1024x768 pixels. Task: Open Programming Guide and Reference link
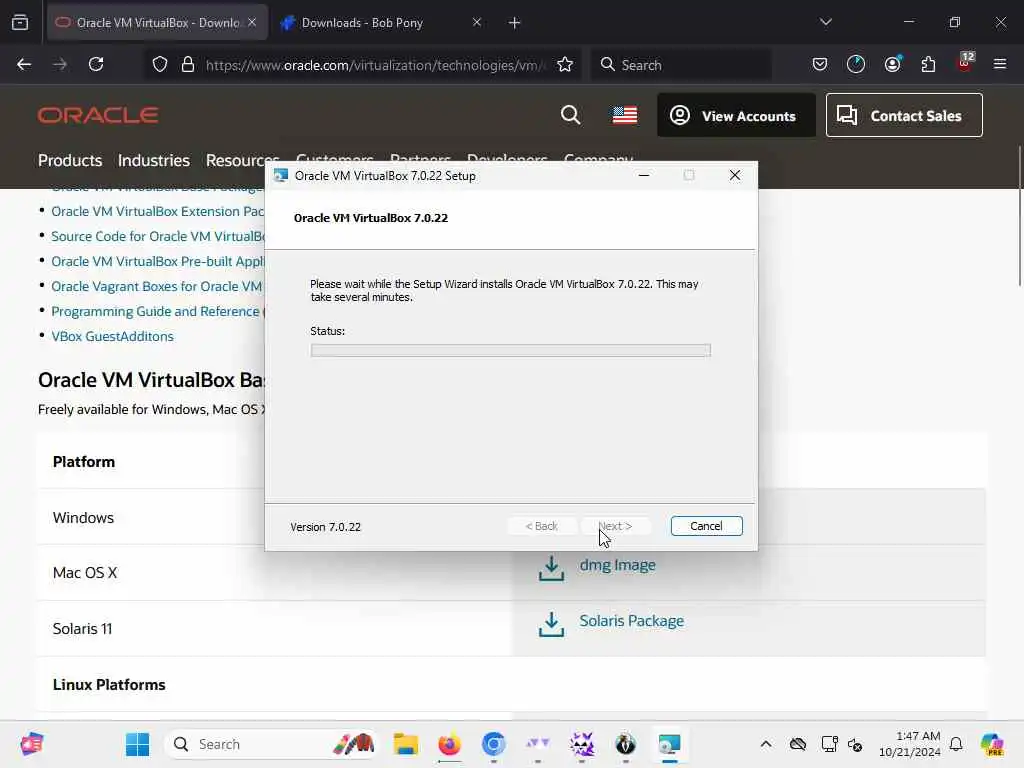[x=157, y=311]
